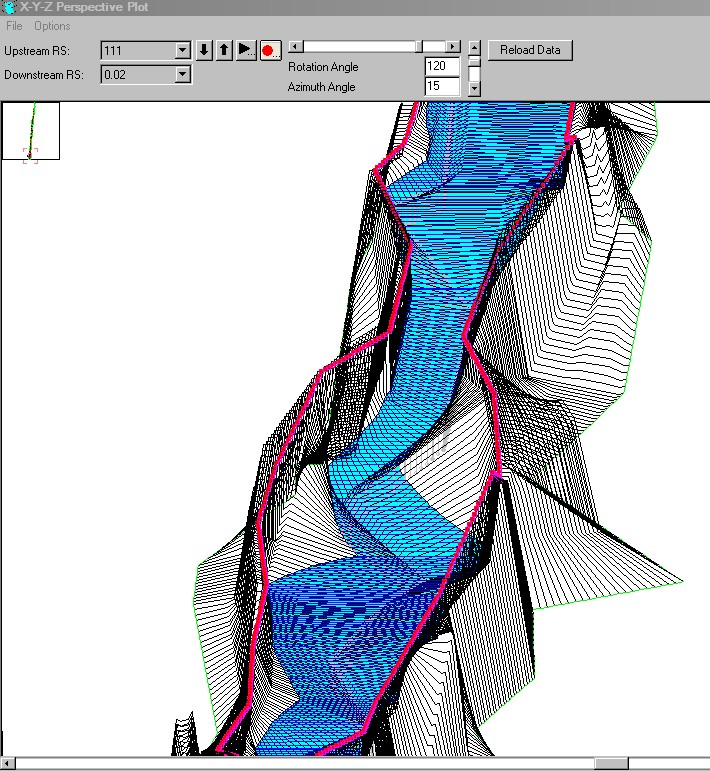The image size is (710, 771).
Task: Click the Azimuth Angle input field
Action: click(442, 87)
